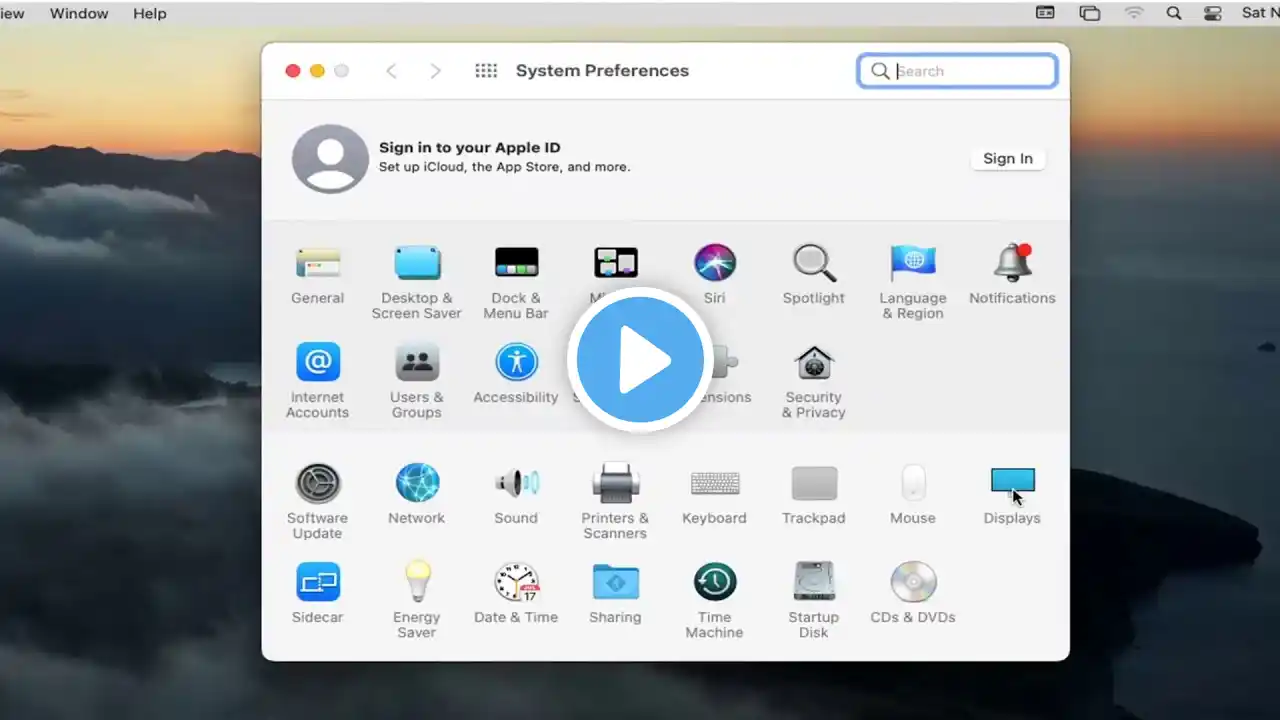Play the video with center play button
The height and width of the screenshot is (720, 1280).
coord(640,360)
